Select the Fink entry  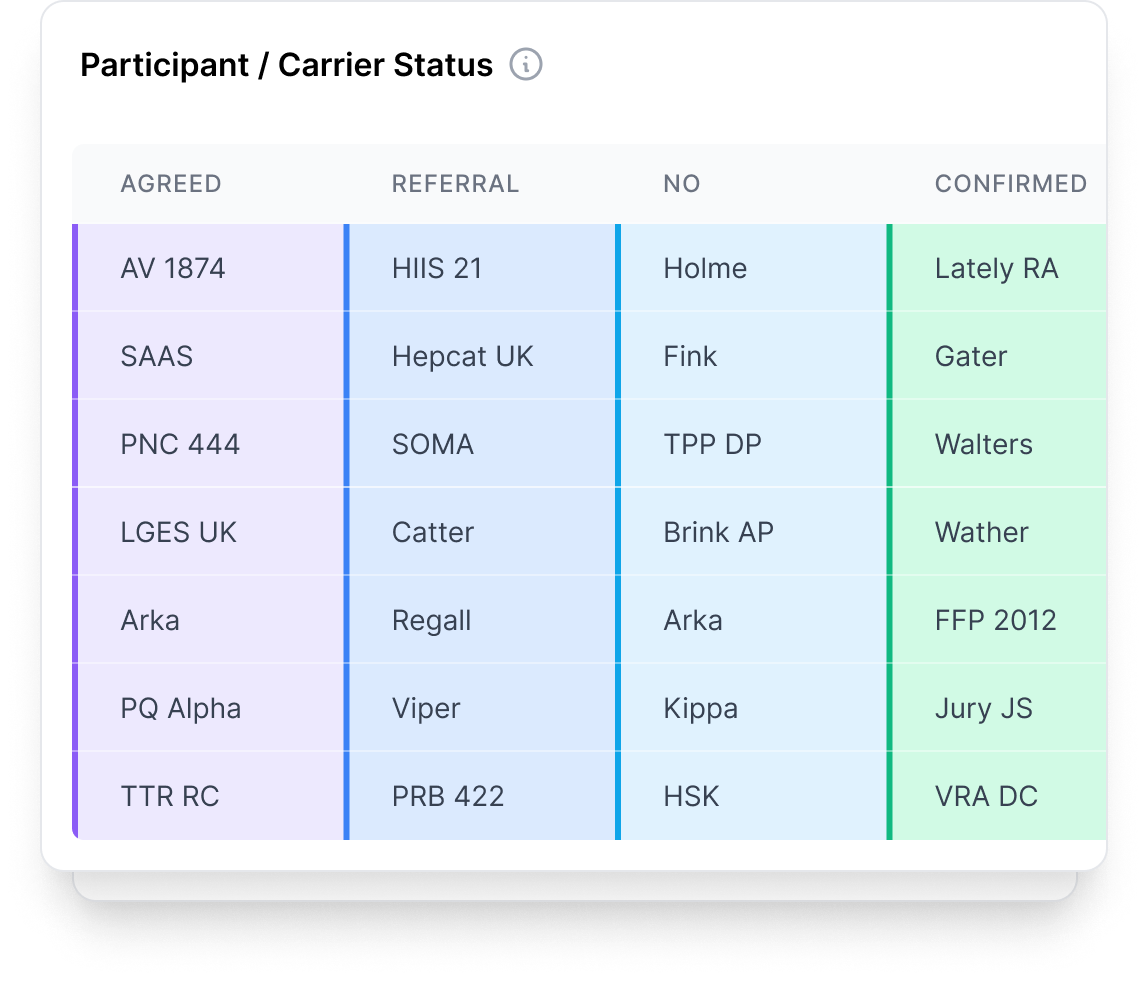tap(690, 356)
